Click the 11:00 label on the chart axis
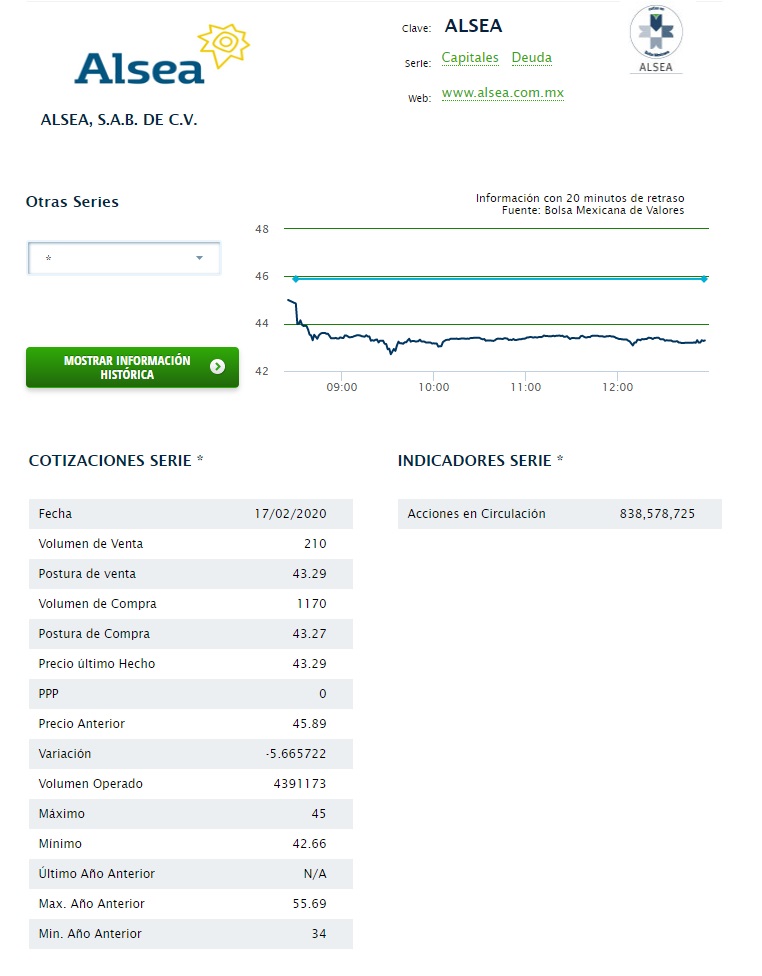 click(x=525, y=387)
